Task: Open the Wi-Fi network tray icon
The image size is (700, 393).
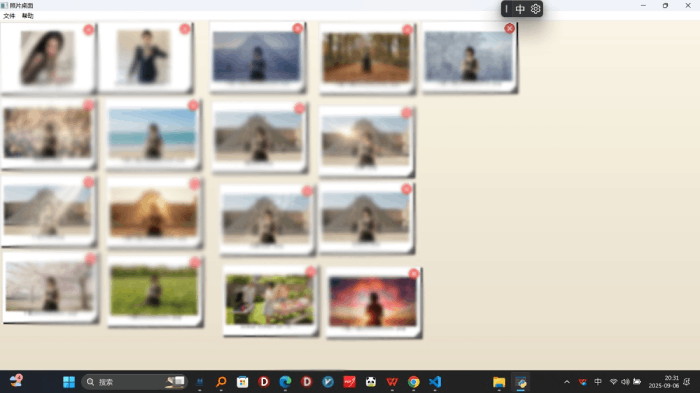Action: (x=613, y=382)
